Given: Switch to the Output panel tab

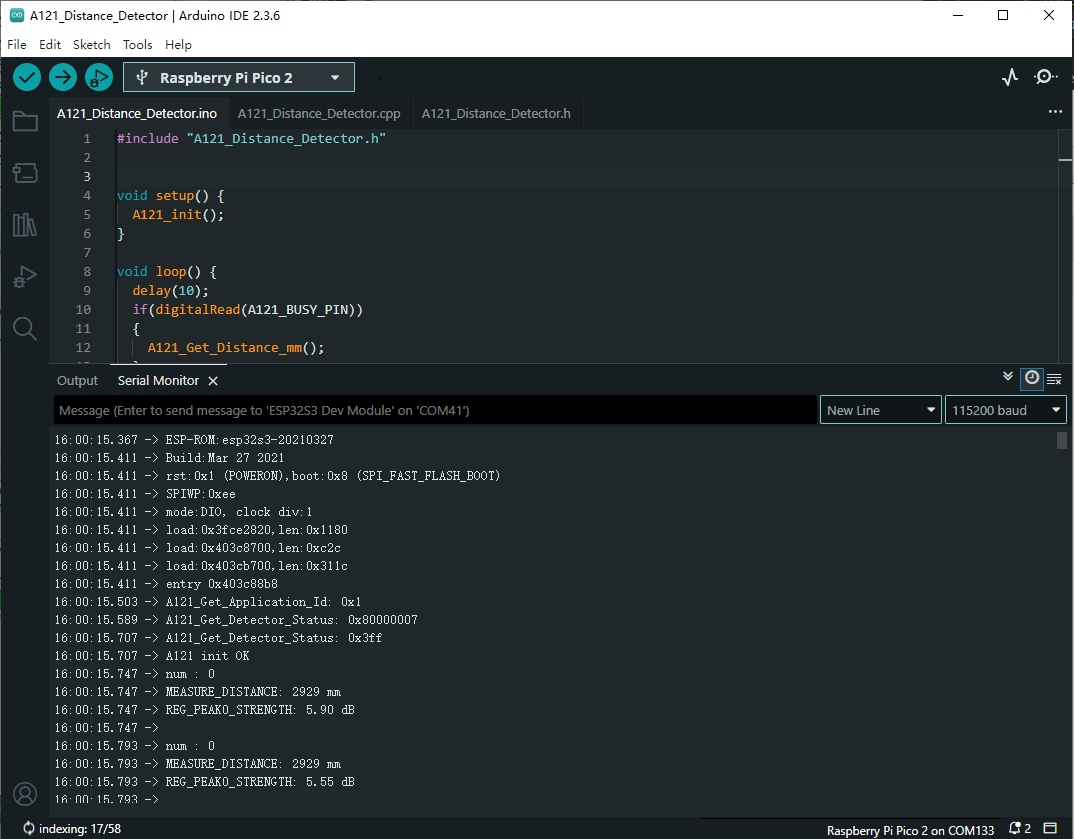Looking at the screenshot, I should (77, 381).
